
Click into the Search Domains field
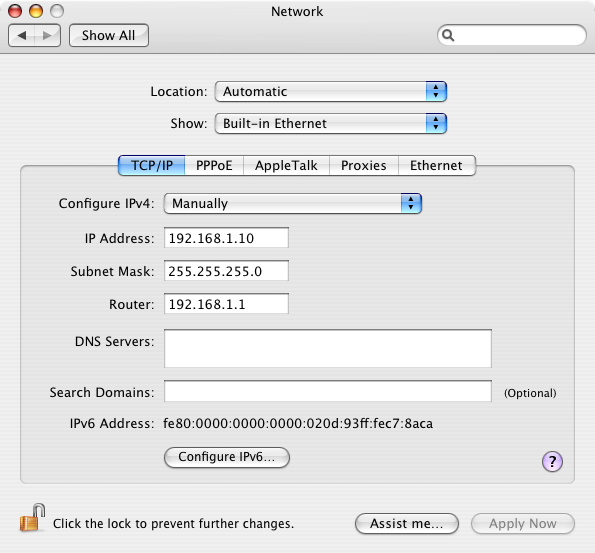[x=328, y=391]
